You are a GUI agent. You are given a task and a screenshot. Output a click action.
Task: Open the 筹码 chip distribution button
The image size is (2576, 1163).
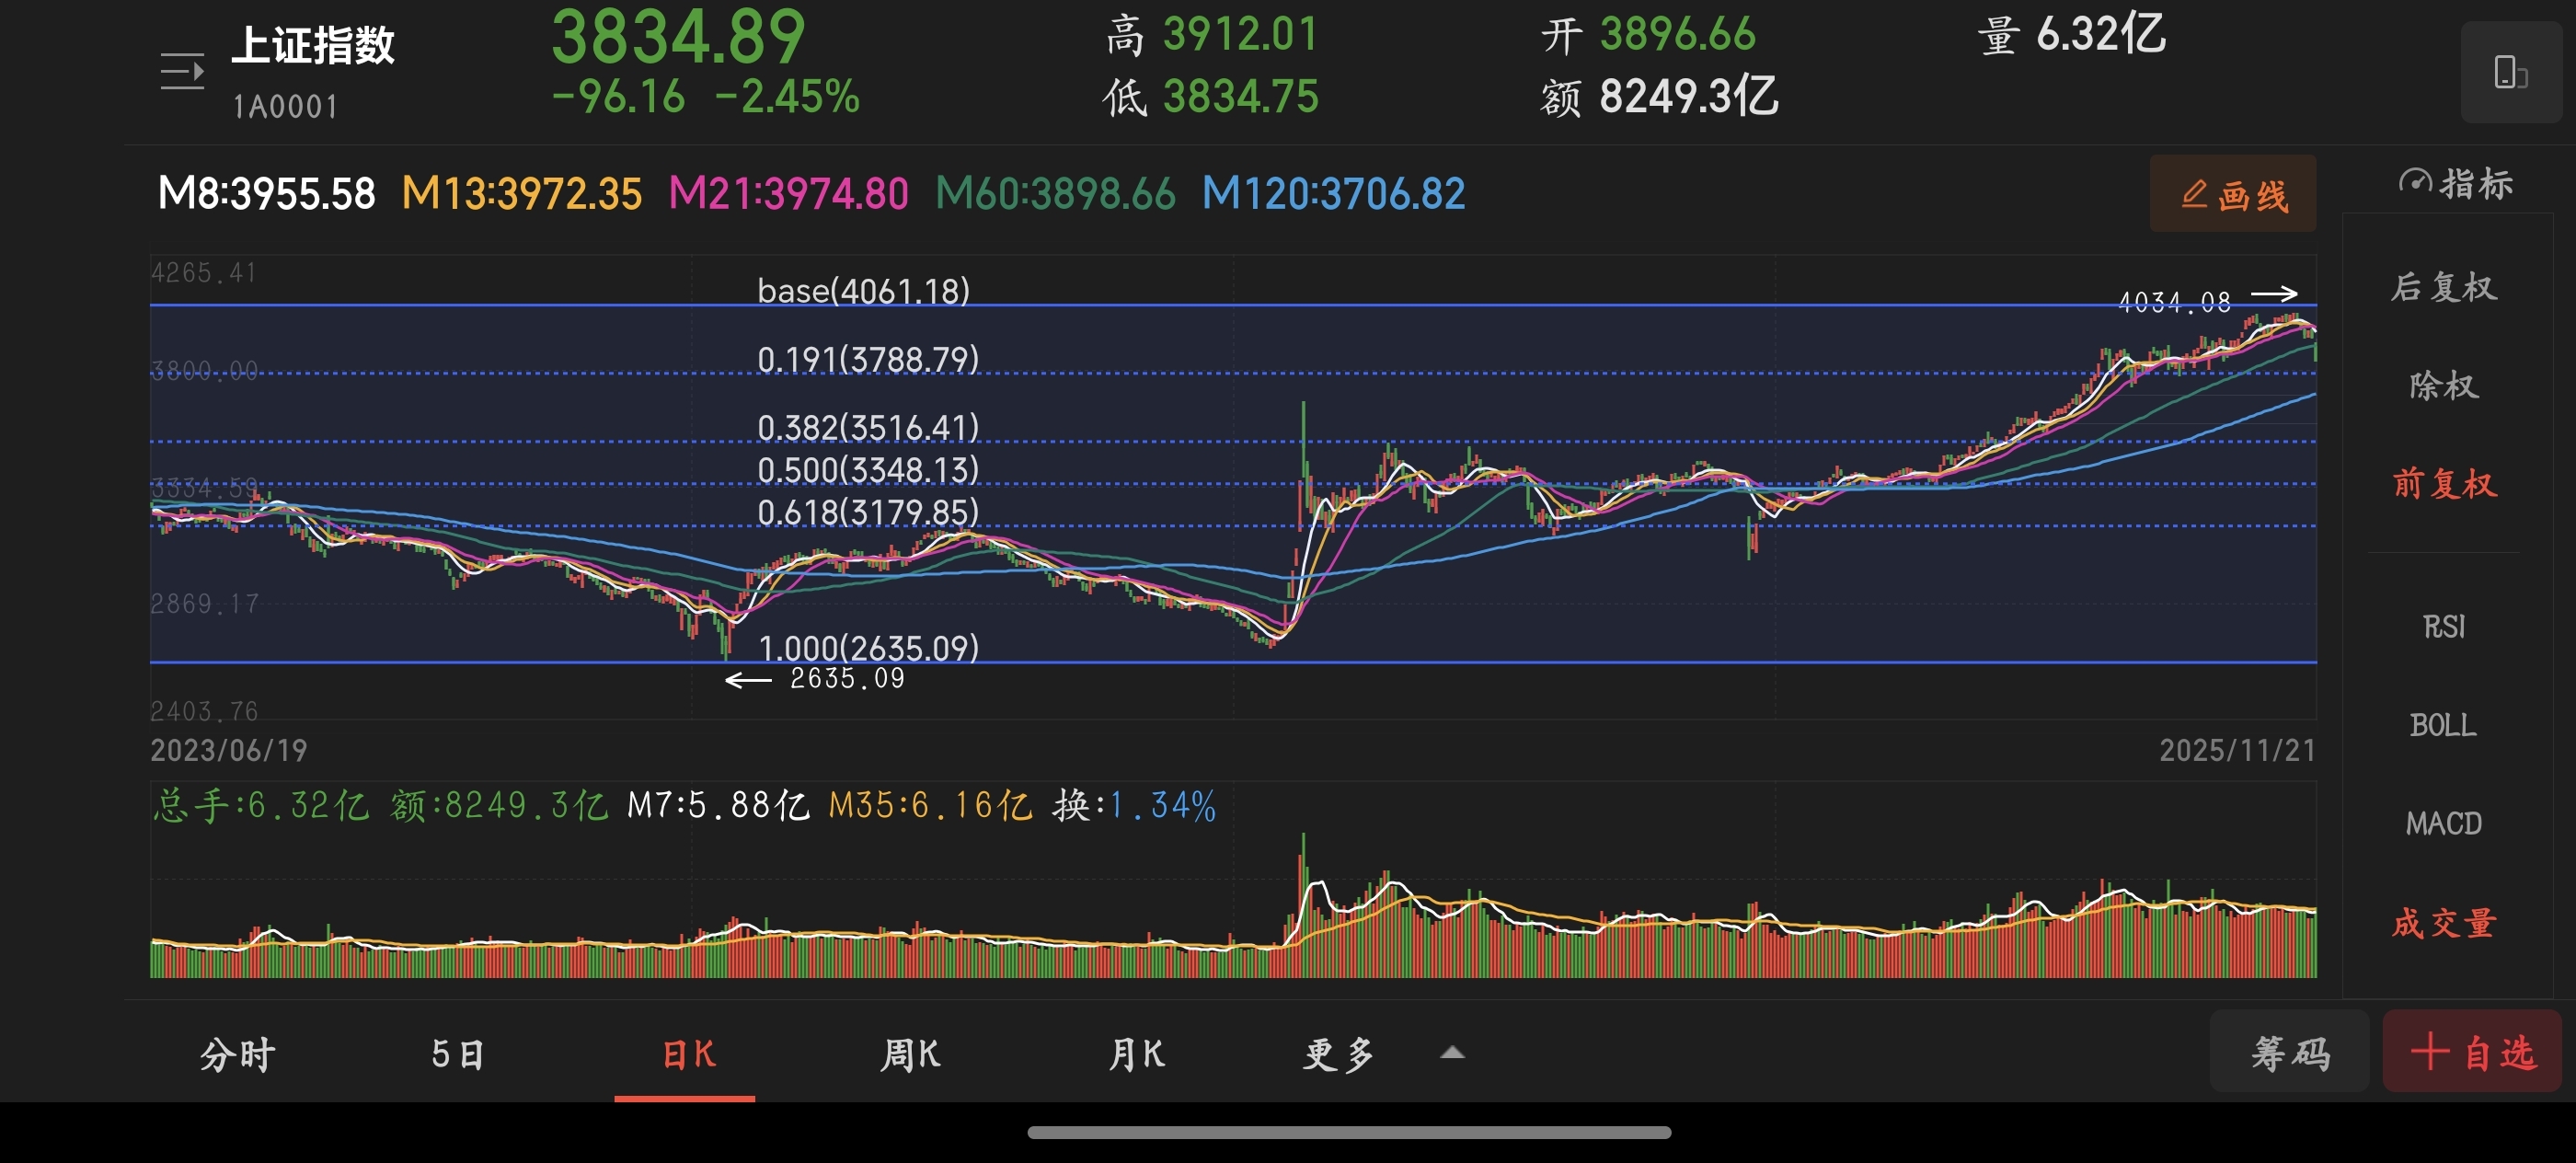pos(2289,1052)
